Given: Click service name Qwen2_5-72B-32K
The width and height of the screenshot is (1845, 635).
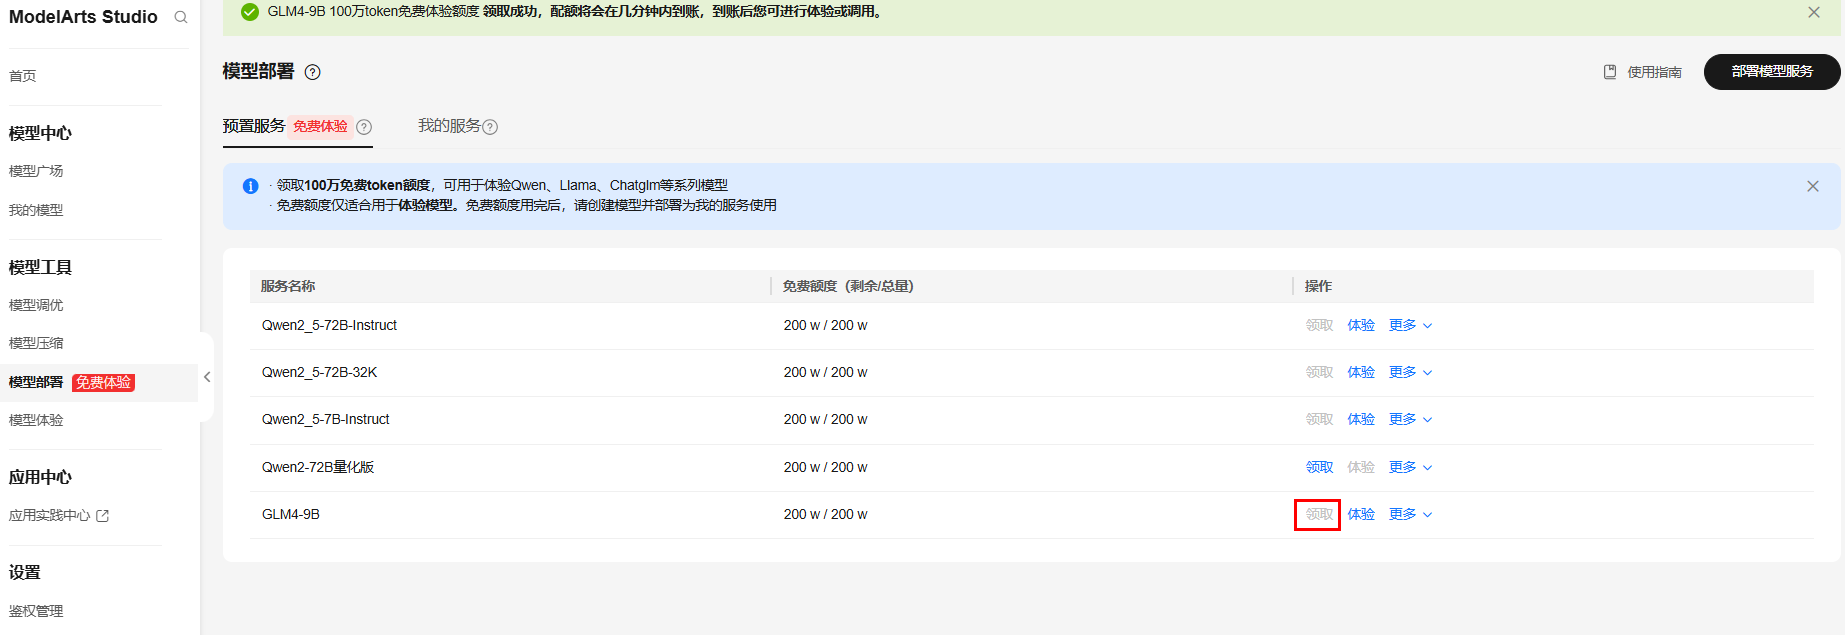Looking at the screenshot, I should tap(319, 372).
